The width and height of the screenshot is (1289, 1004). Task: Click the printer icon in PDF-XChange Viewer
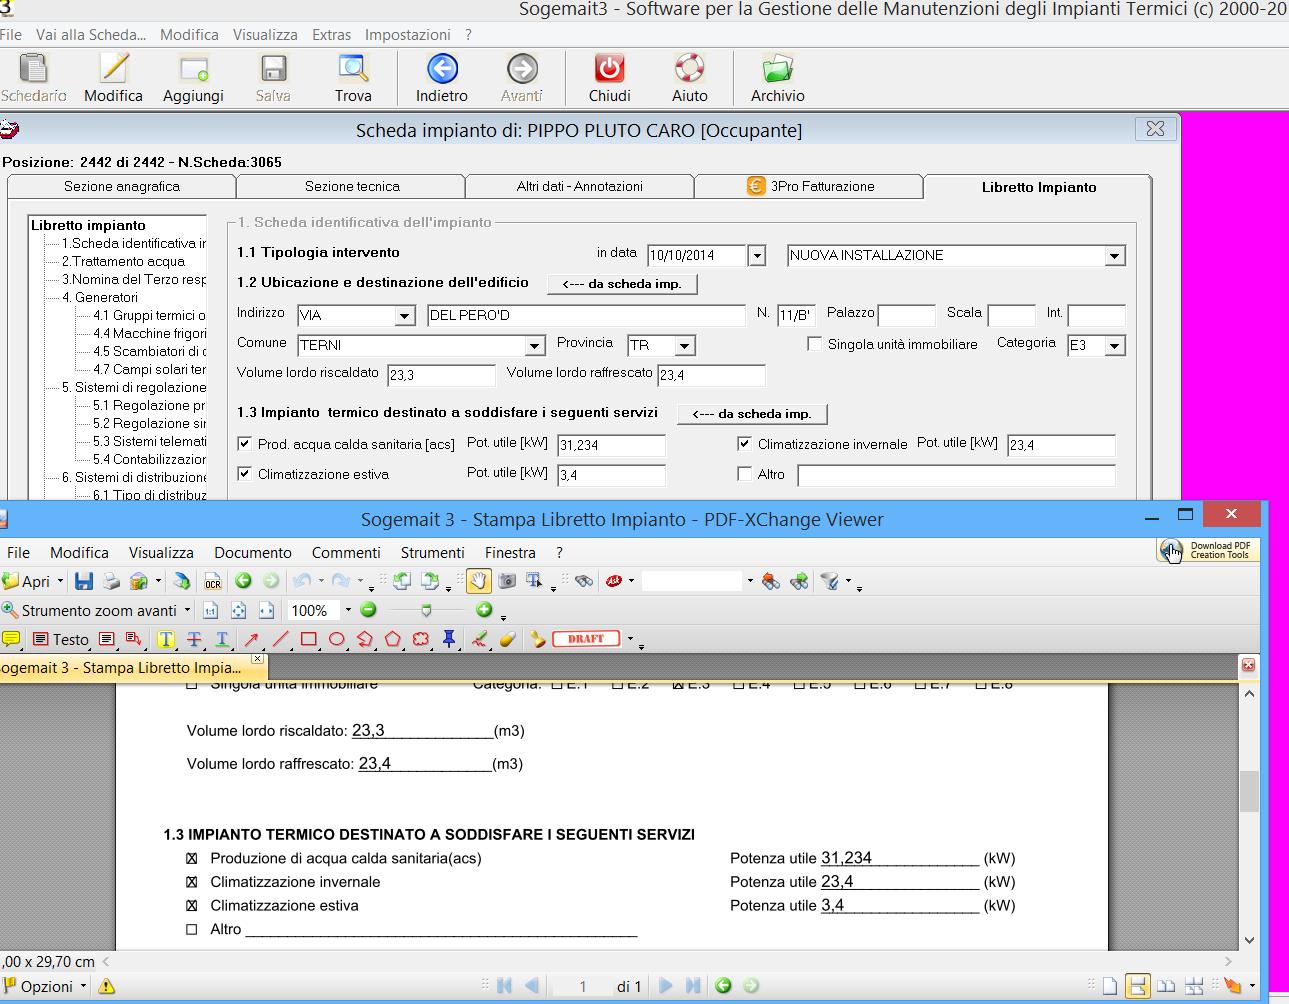112,581
